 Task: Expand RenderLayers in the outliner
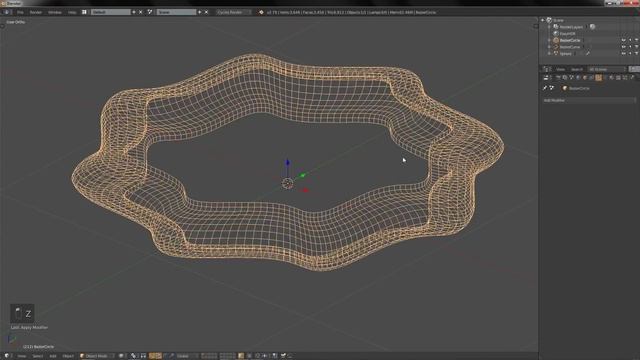coord(549,27)
